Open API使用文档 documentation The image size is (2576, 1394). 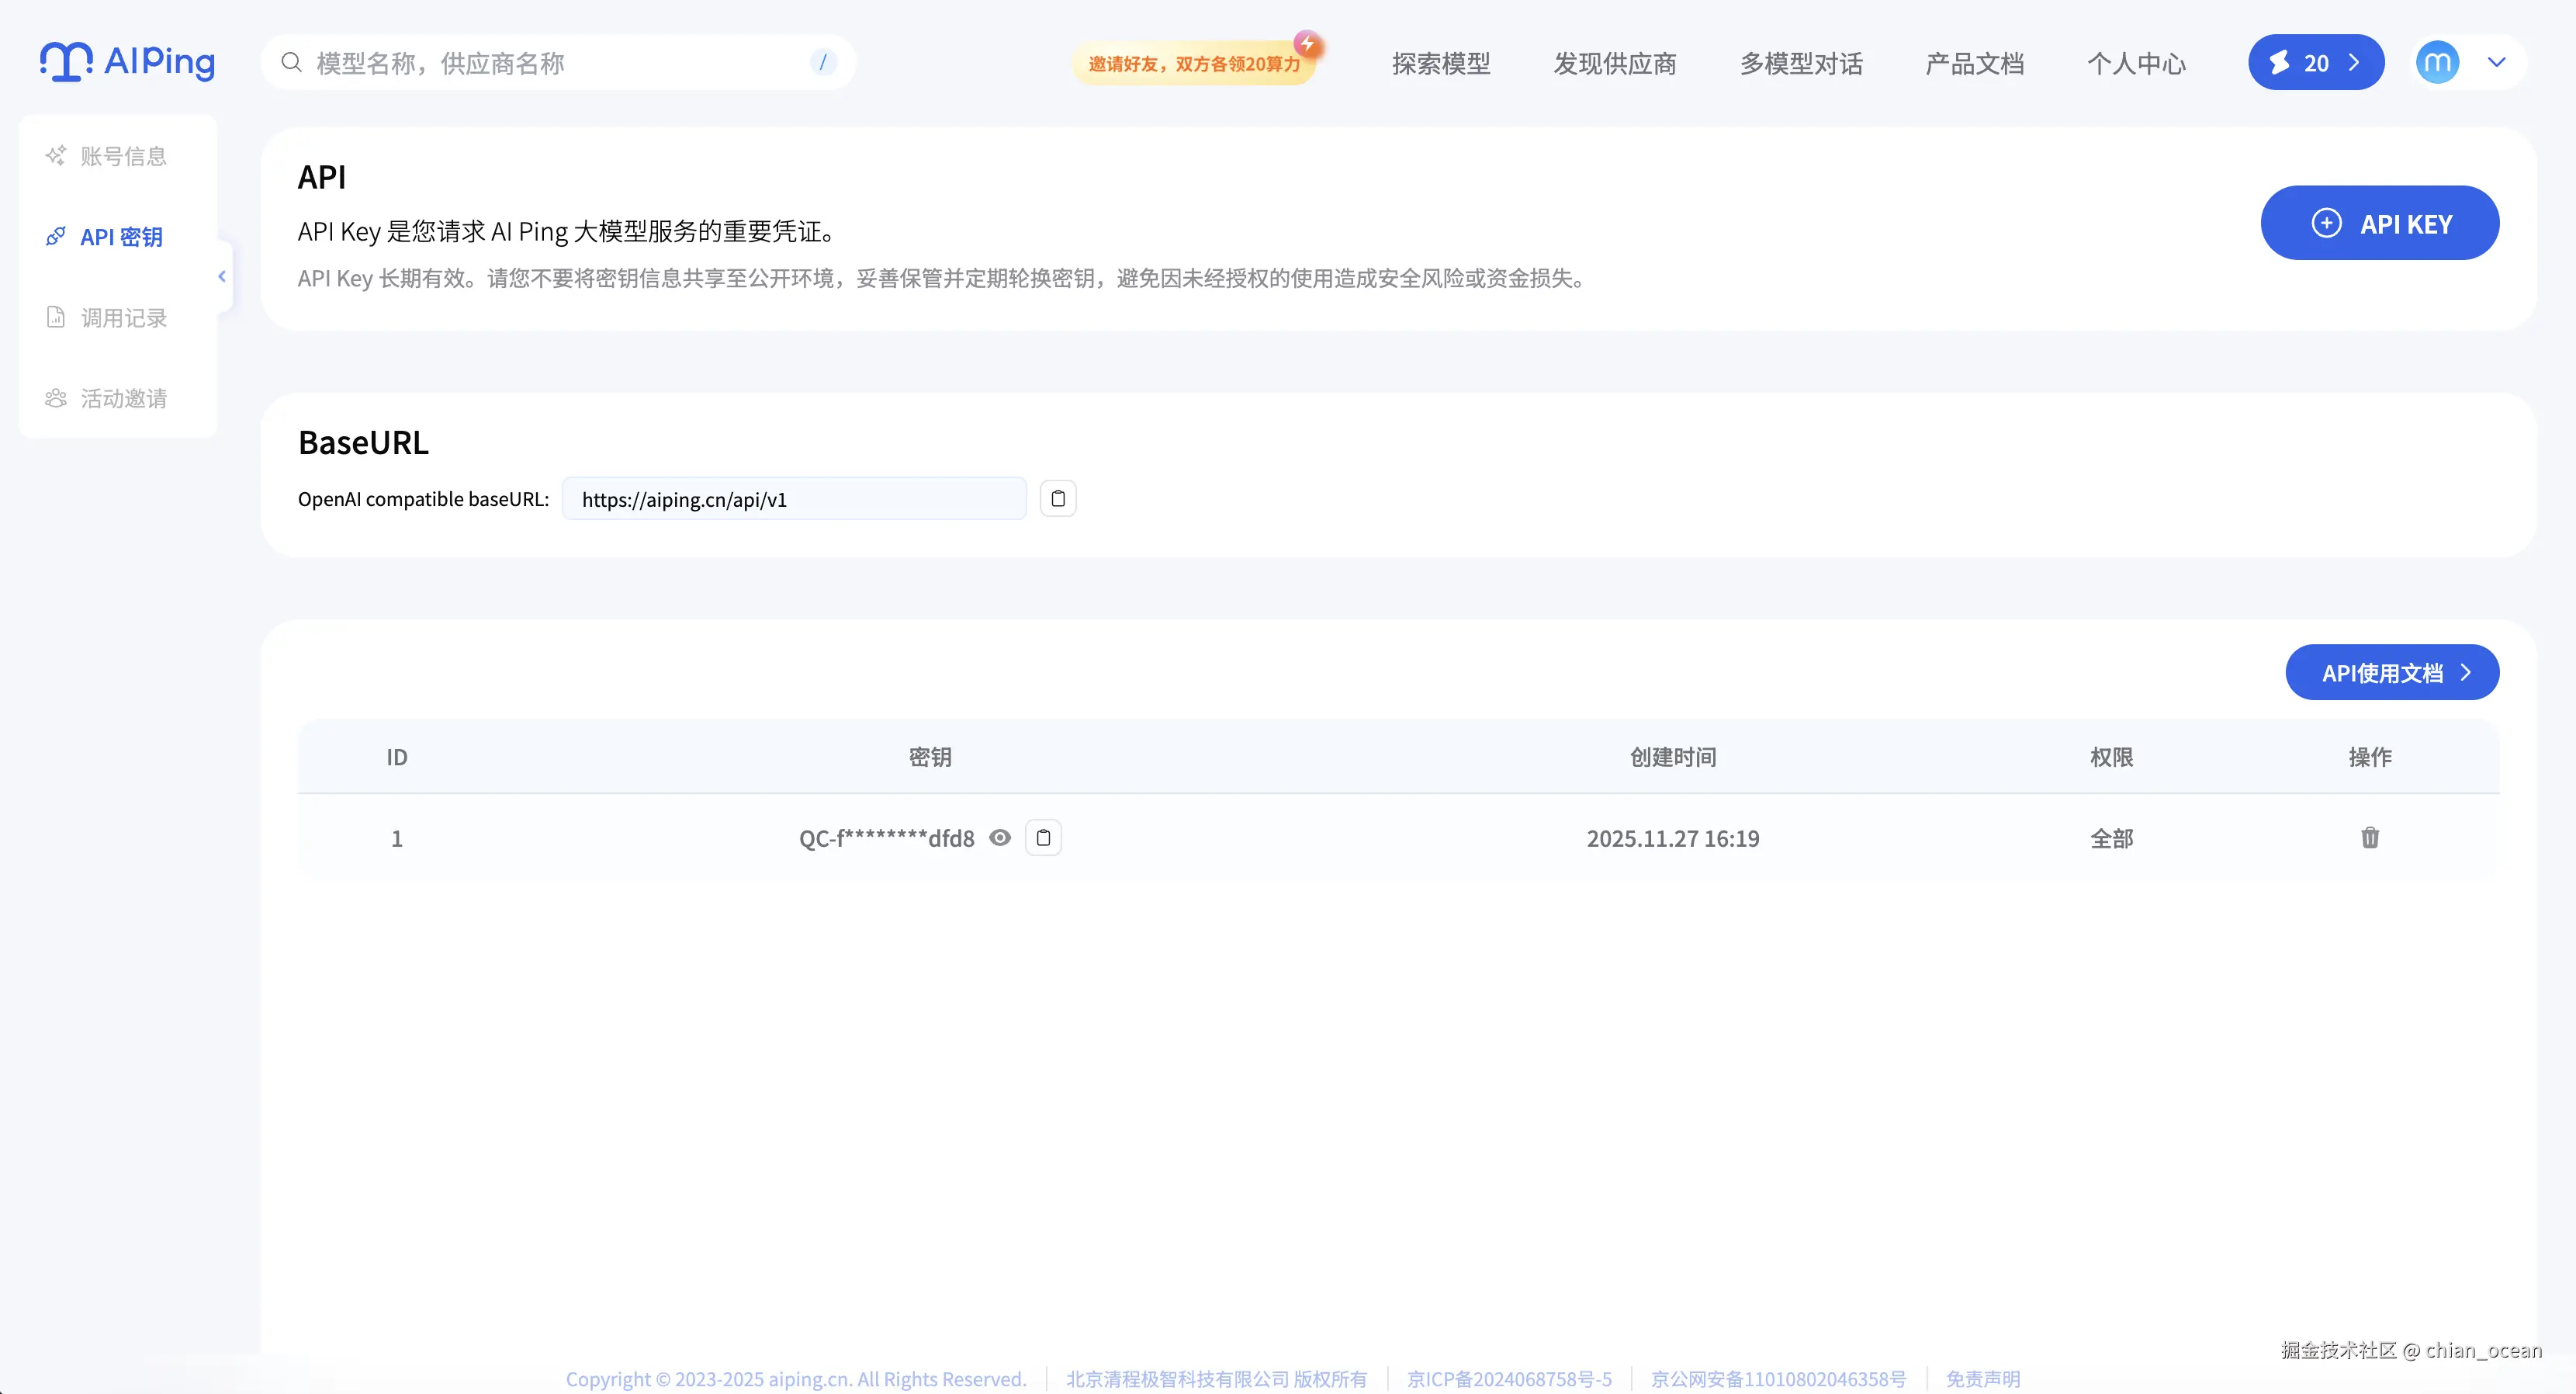2391,673
